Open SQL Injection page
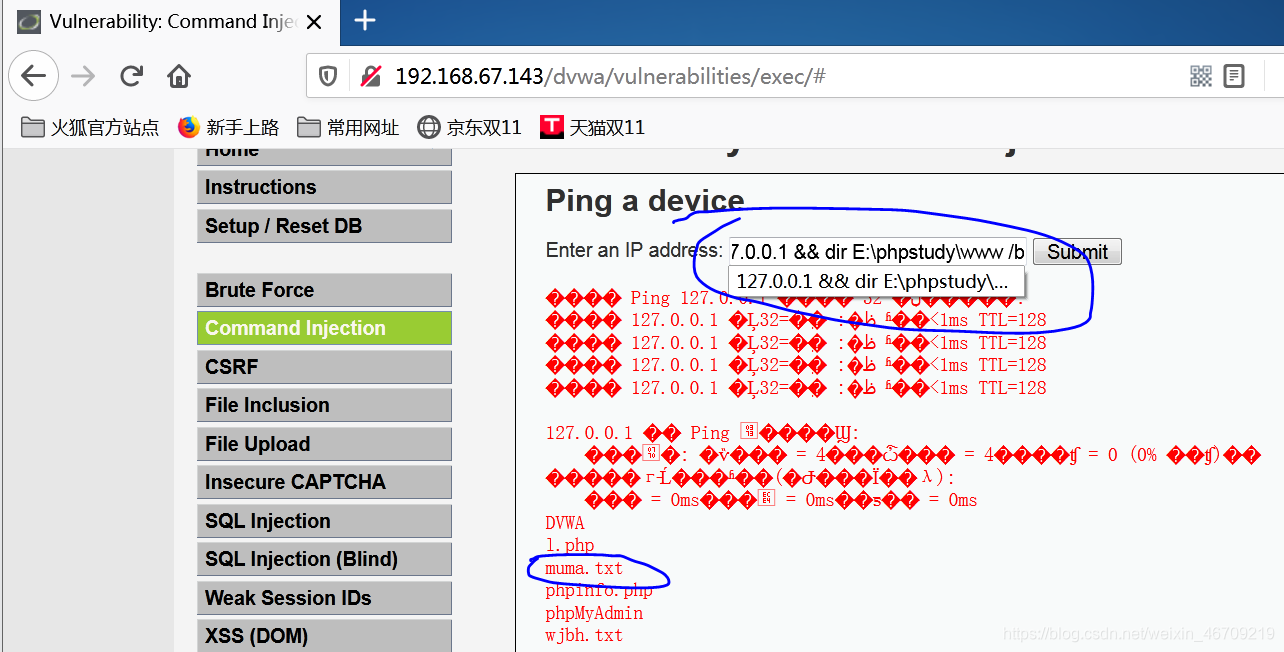The height and width of the screenshot is (652, 1284). coord(324,521)
